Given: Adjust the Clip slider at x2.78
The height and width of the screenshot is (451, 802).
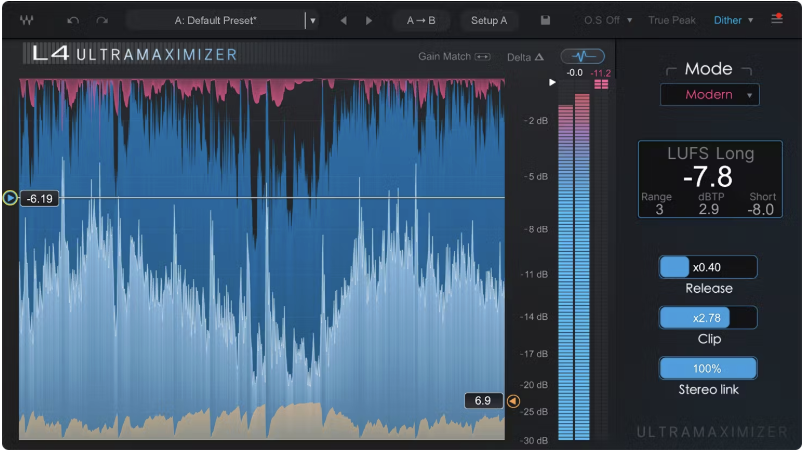Looking at the screenshot, I should tap(708, 318).
